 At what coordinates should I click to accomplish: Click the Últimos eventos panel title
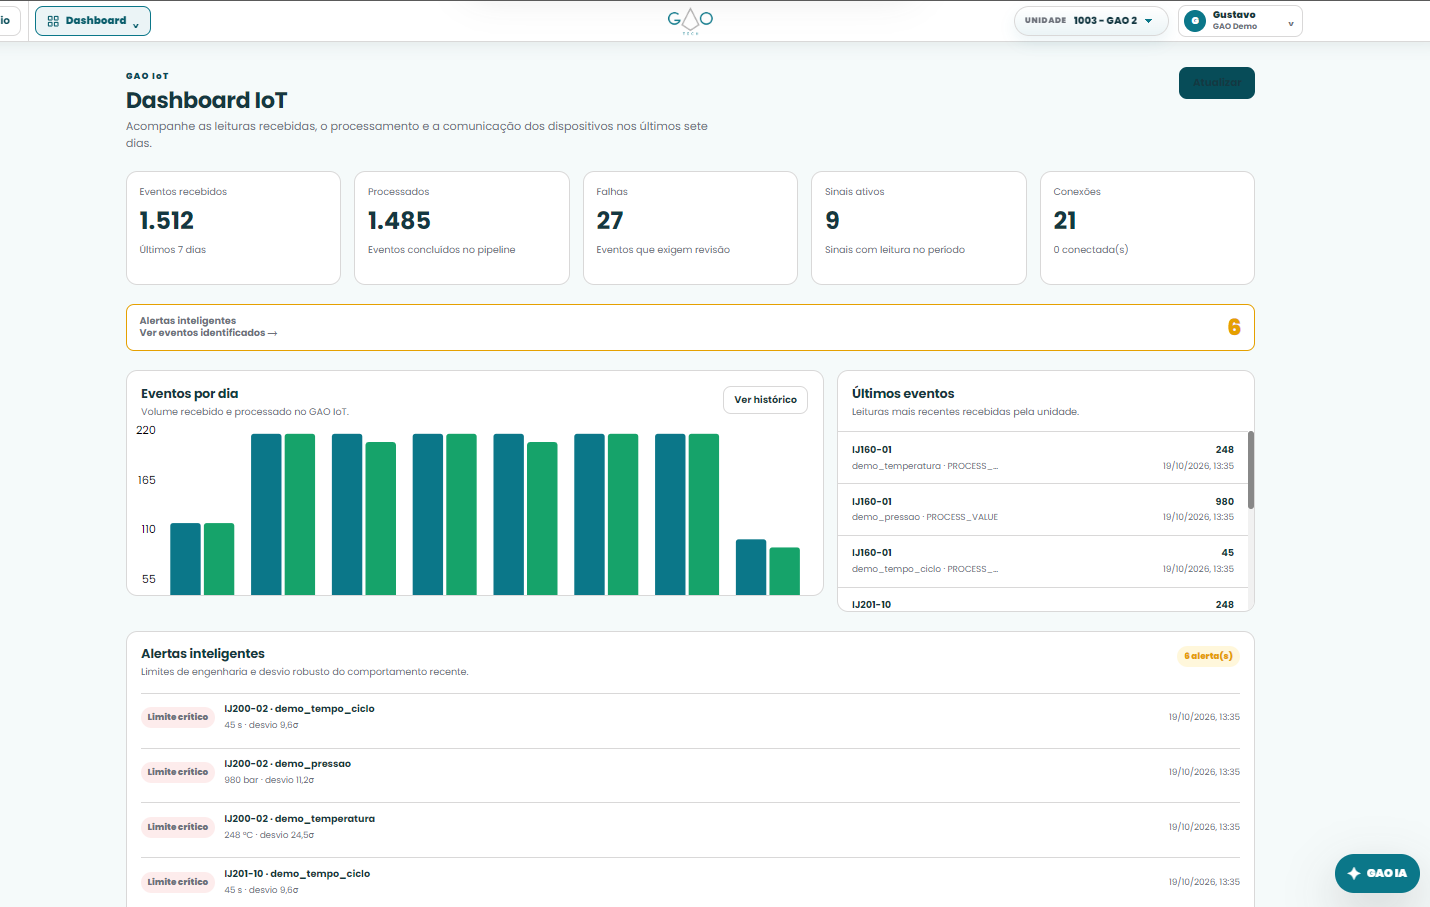pyautogui.click(x=903, y=394)
